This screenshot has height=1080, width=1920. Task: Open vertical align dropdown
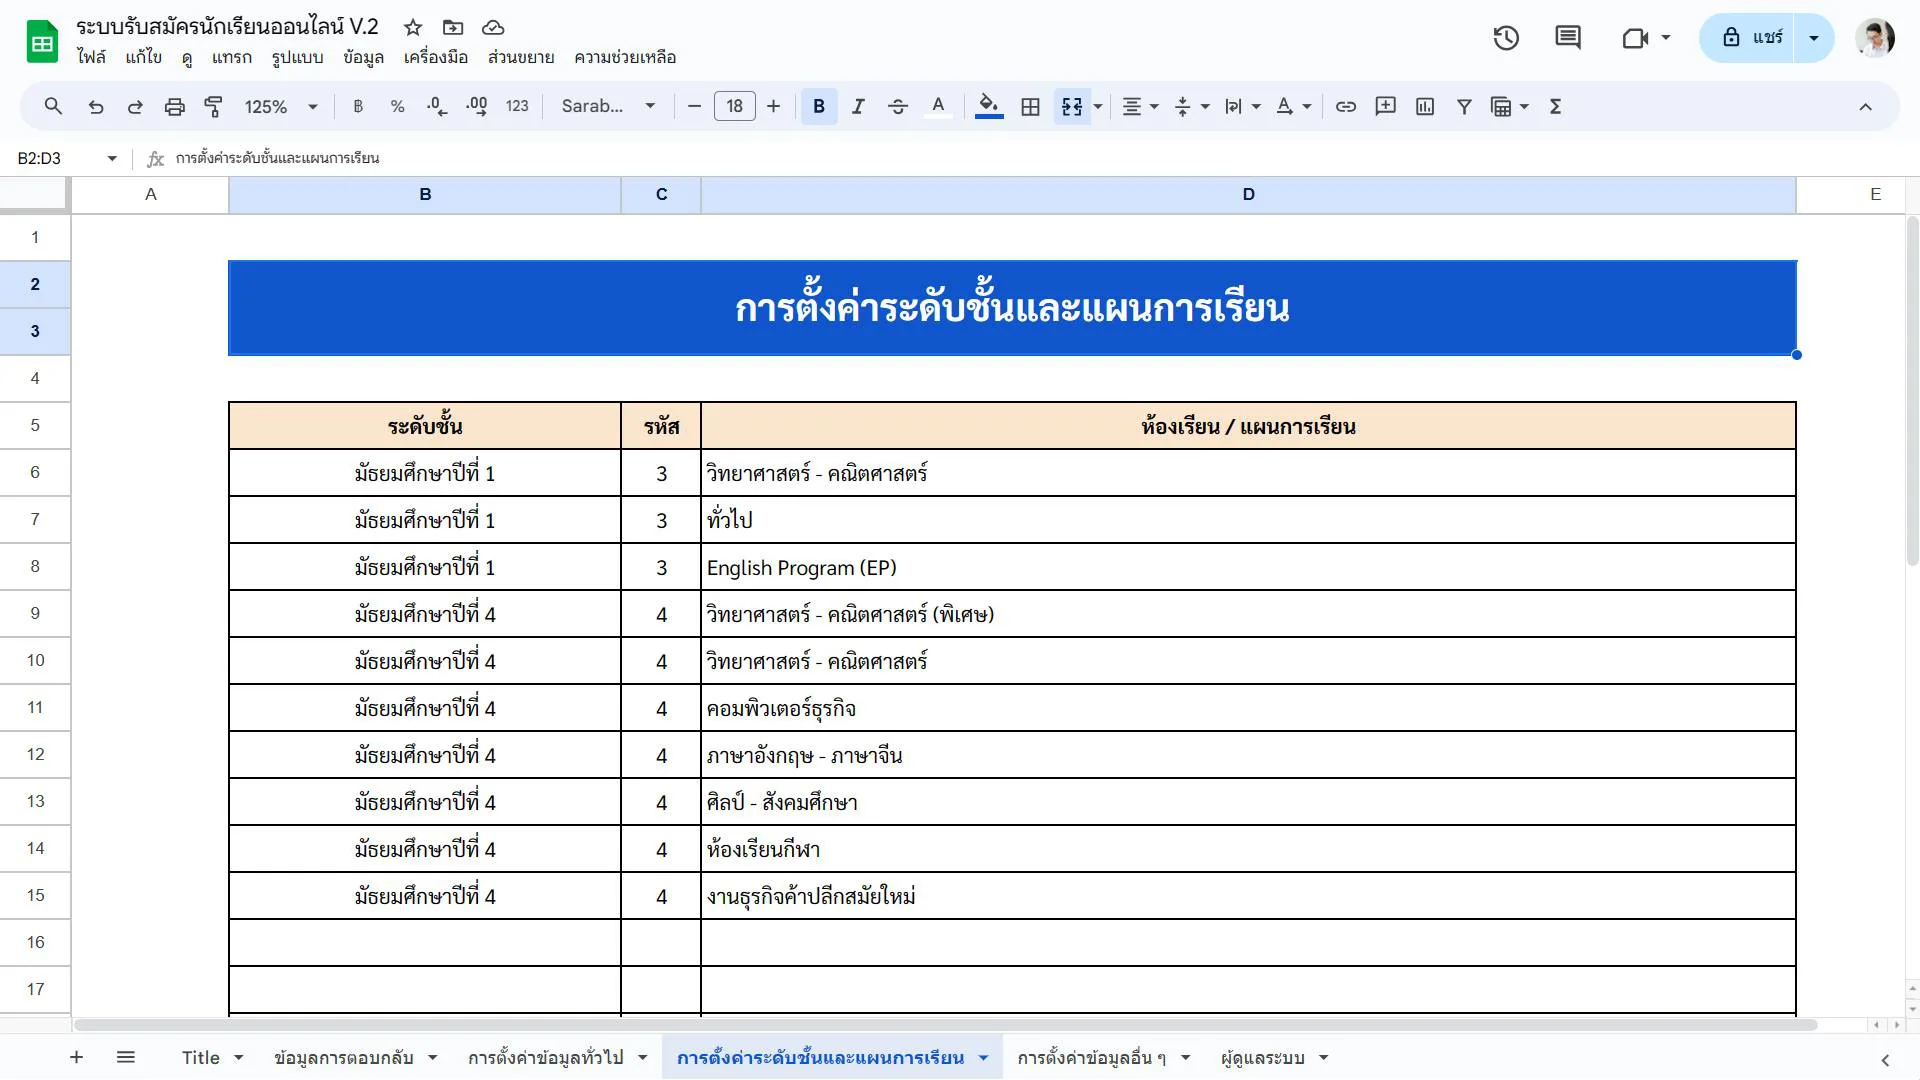1191,106
